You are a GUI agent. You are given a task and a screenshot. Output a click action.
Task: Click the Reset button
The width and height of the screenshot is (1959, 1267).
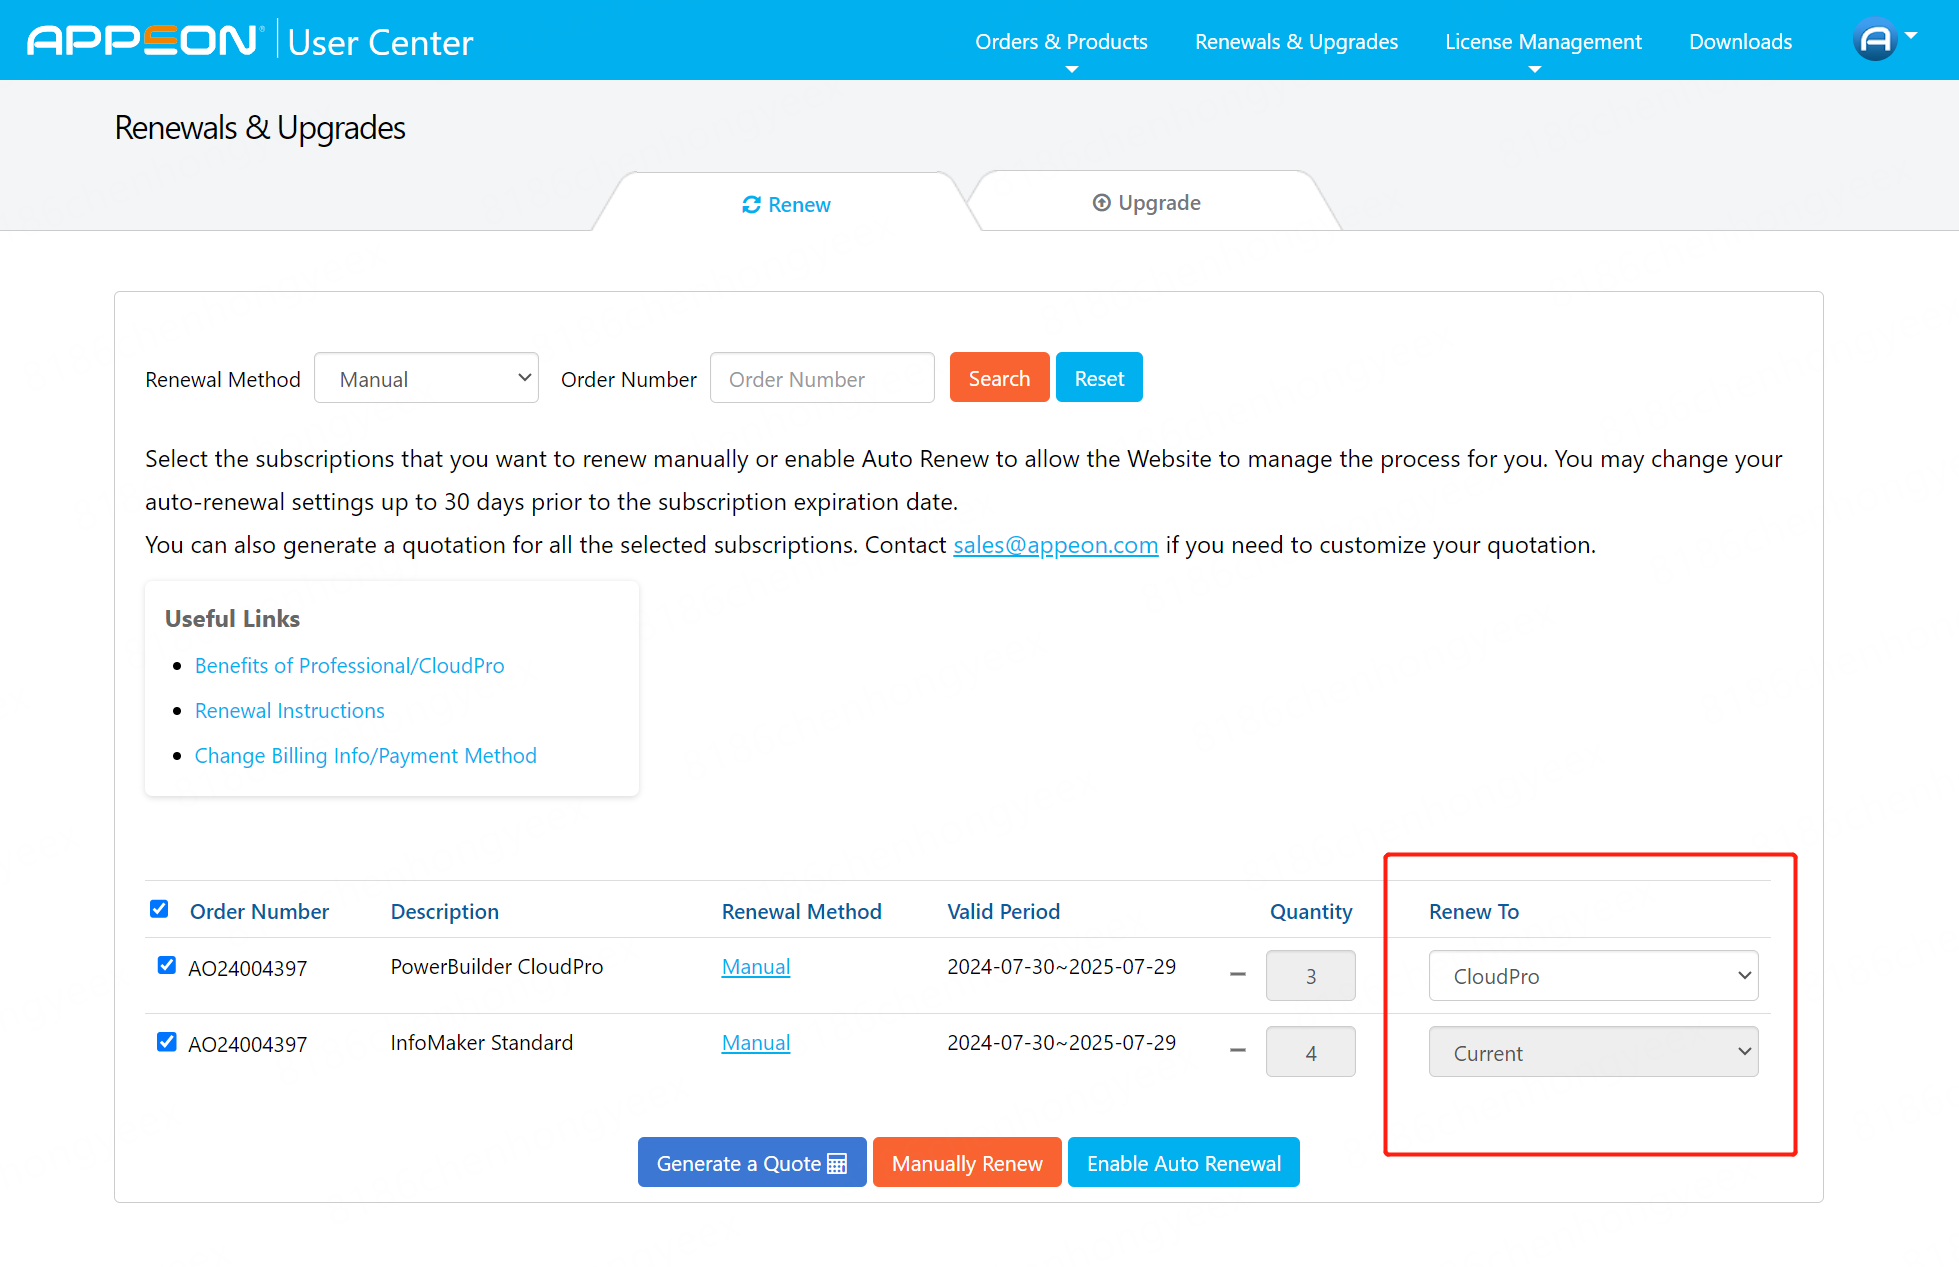1099,378
